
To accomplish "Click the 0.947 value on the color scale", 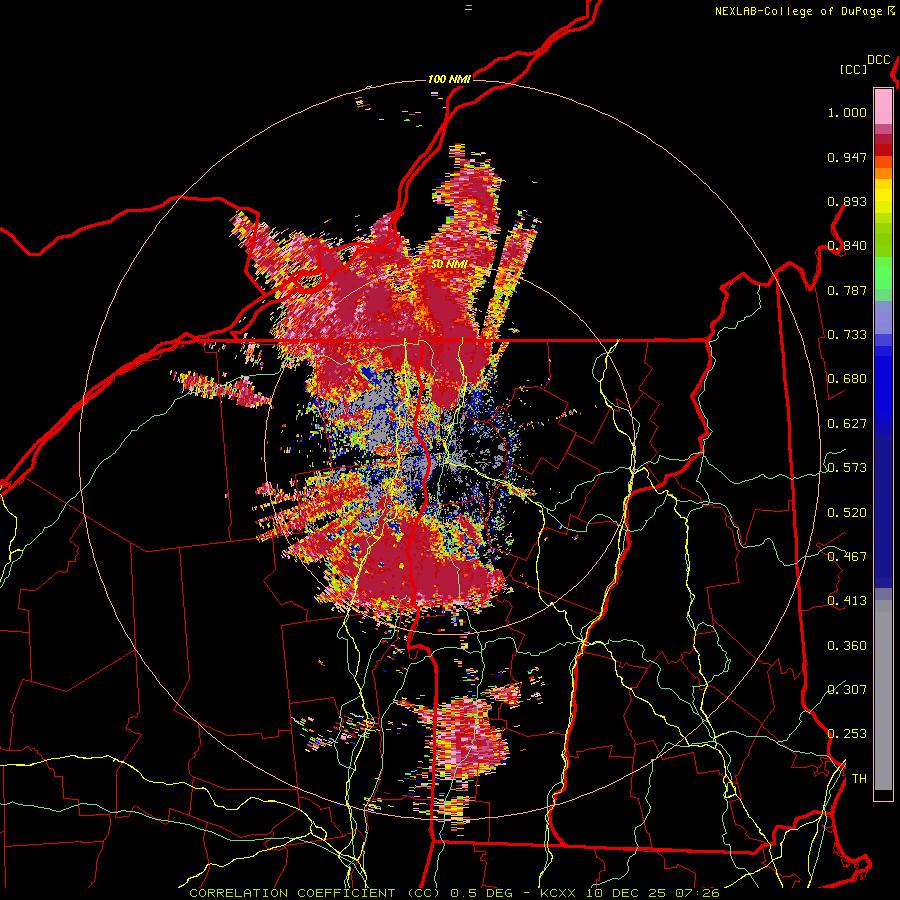I will [847, 157].
